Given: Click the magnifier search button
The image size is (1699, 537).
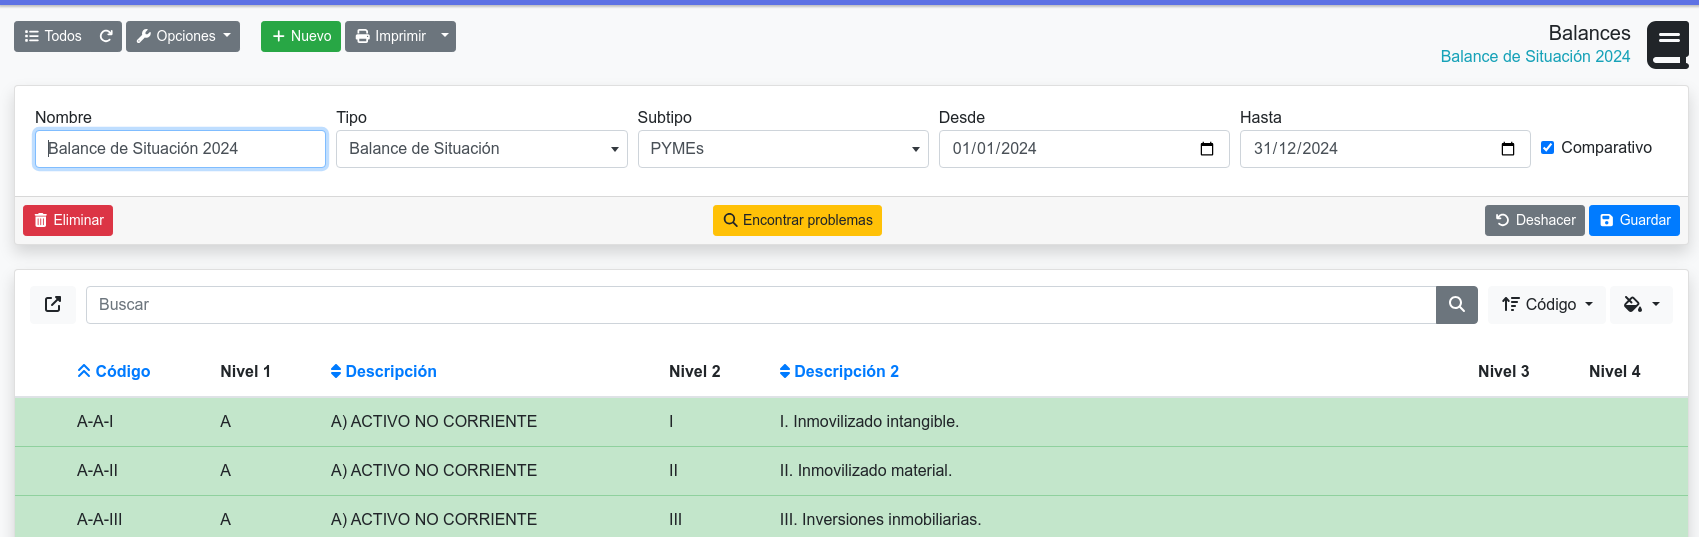Looking at the screenshot, I should [x=1457, y=305].
